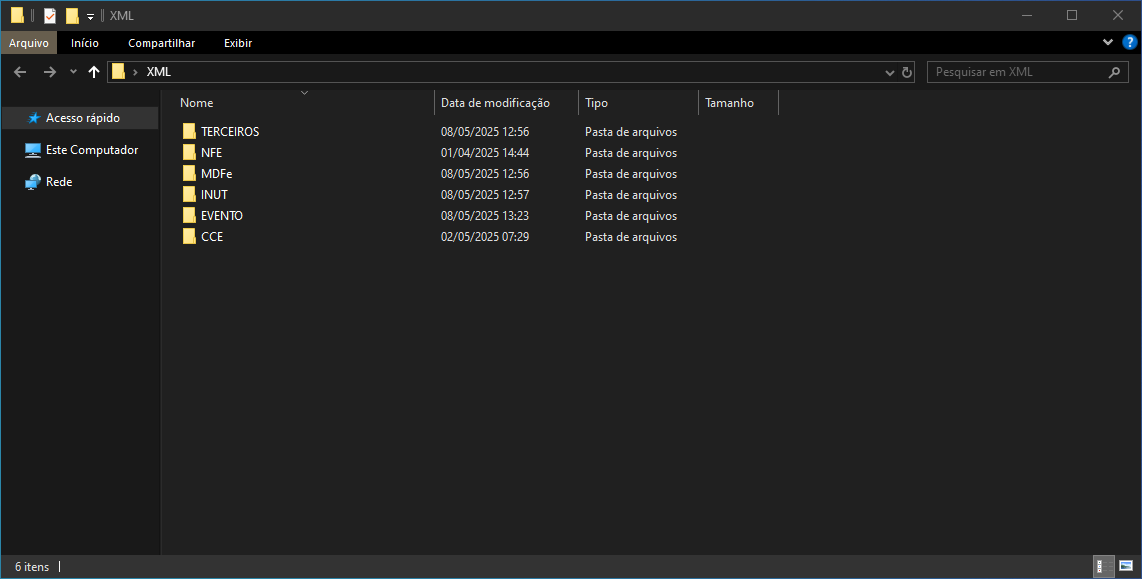Click the search magnifier icon
This screenshot has height=579, width=1142.
(x=1115, y=72)
